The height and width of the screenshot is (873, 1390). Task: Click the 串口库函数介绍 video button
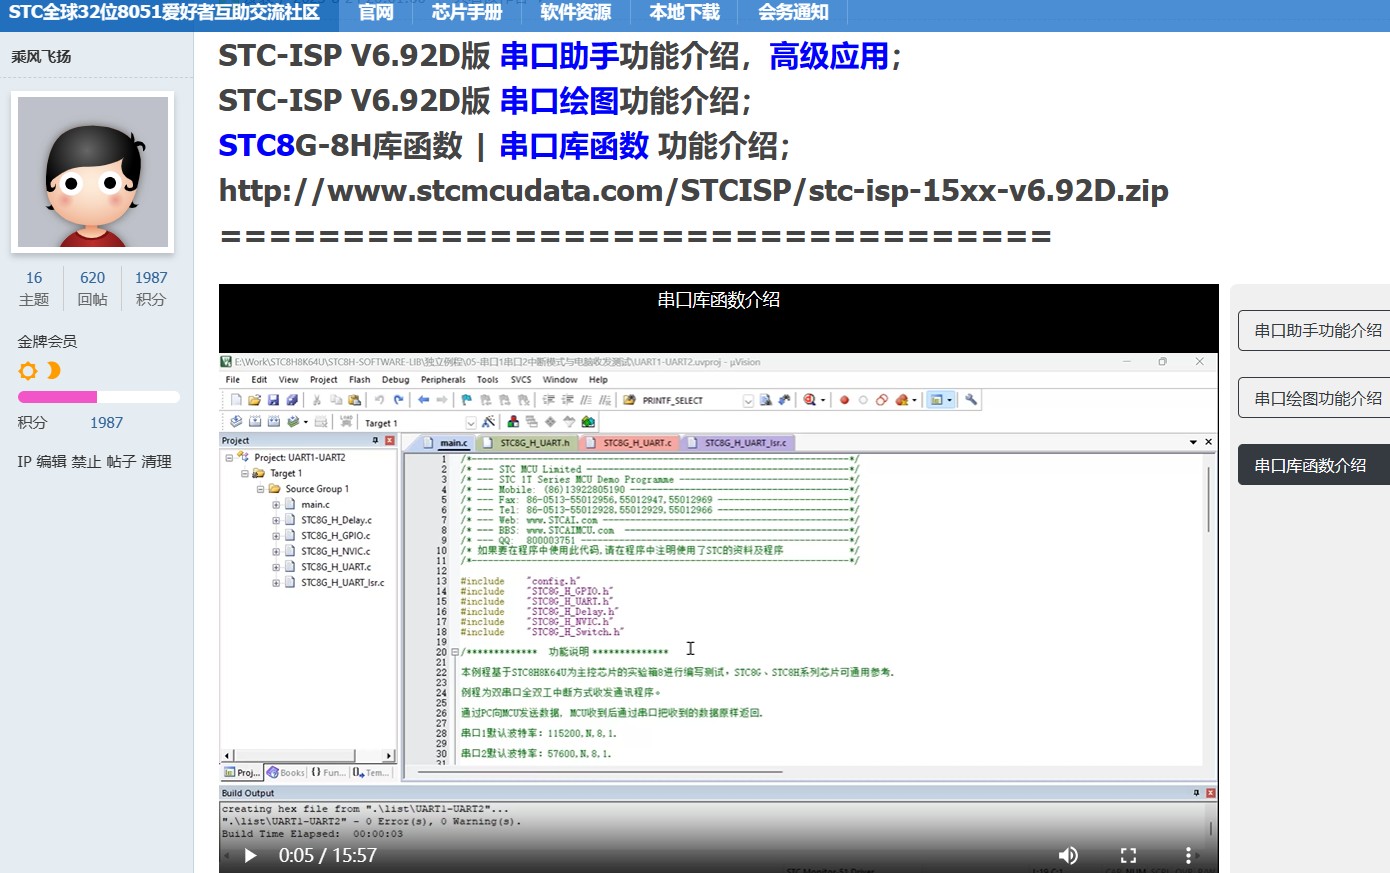(1314, 465)
